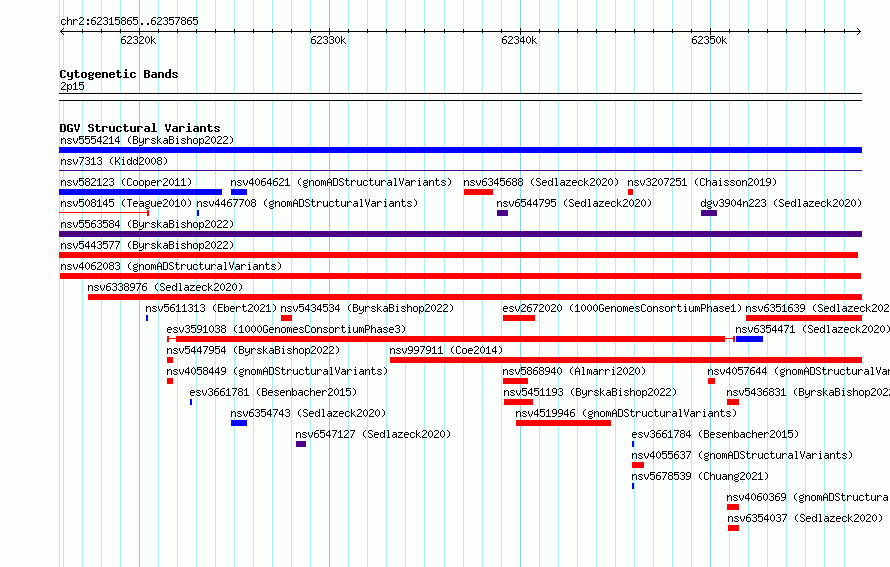
Task: Click nsv4055637 (gnomADStructuralVariants) label
Action: [x=742, y=455]
